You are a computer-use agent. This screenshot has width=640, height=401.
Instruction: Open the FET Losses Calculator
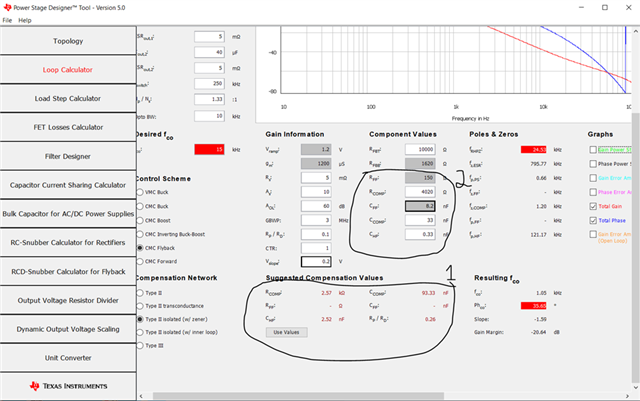(68, 127)
